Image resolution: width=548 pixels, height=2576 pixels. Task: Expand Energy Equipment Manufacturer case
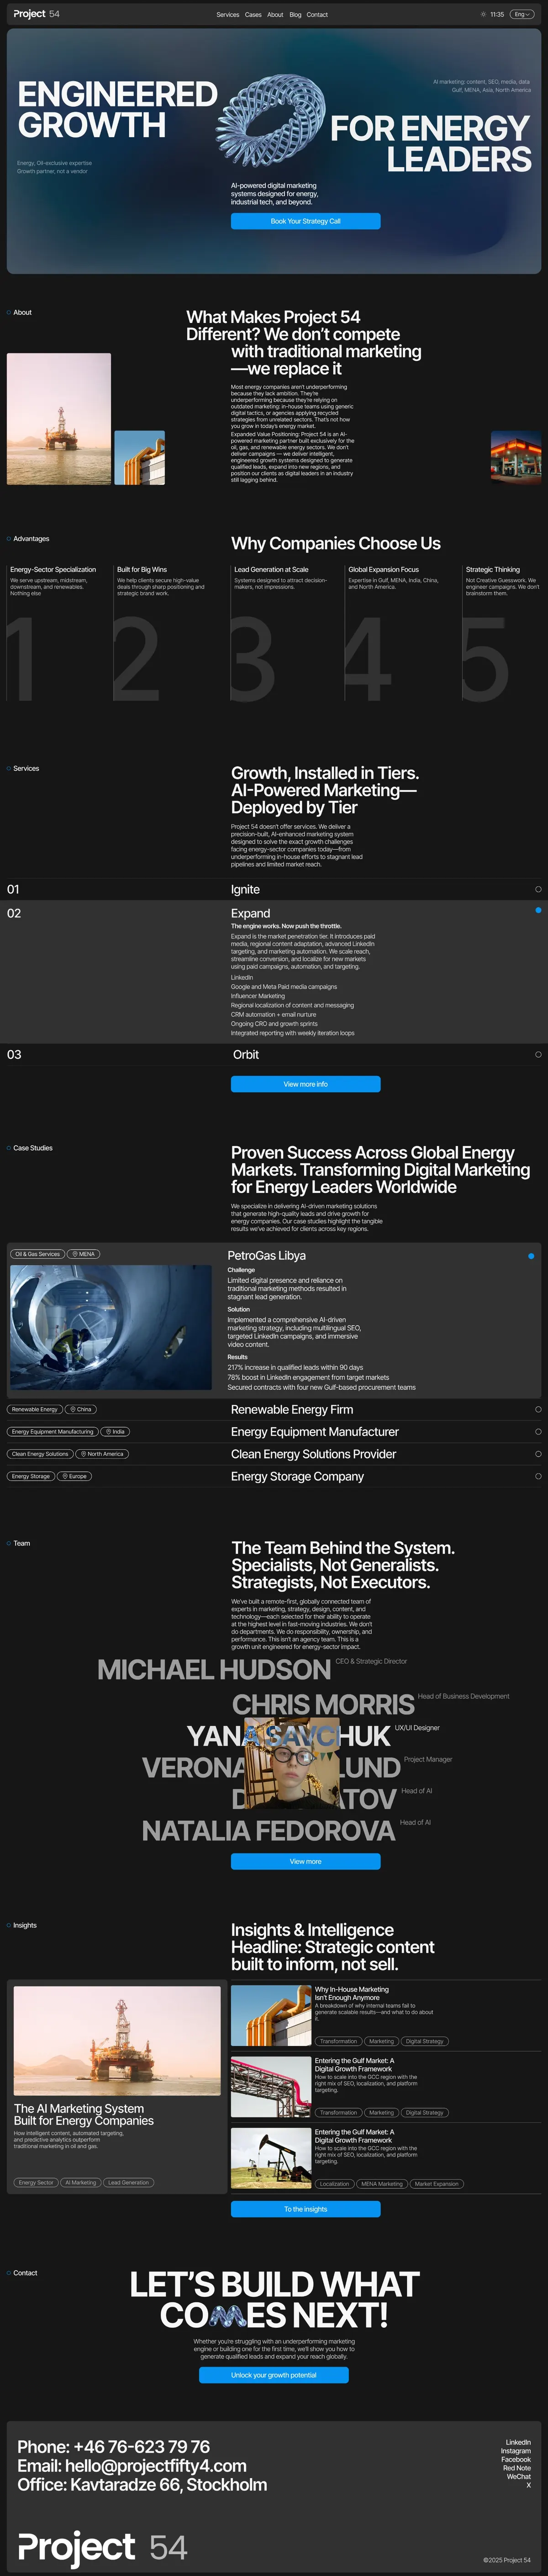(x=274, y=1432)
